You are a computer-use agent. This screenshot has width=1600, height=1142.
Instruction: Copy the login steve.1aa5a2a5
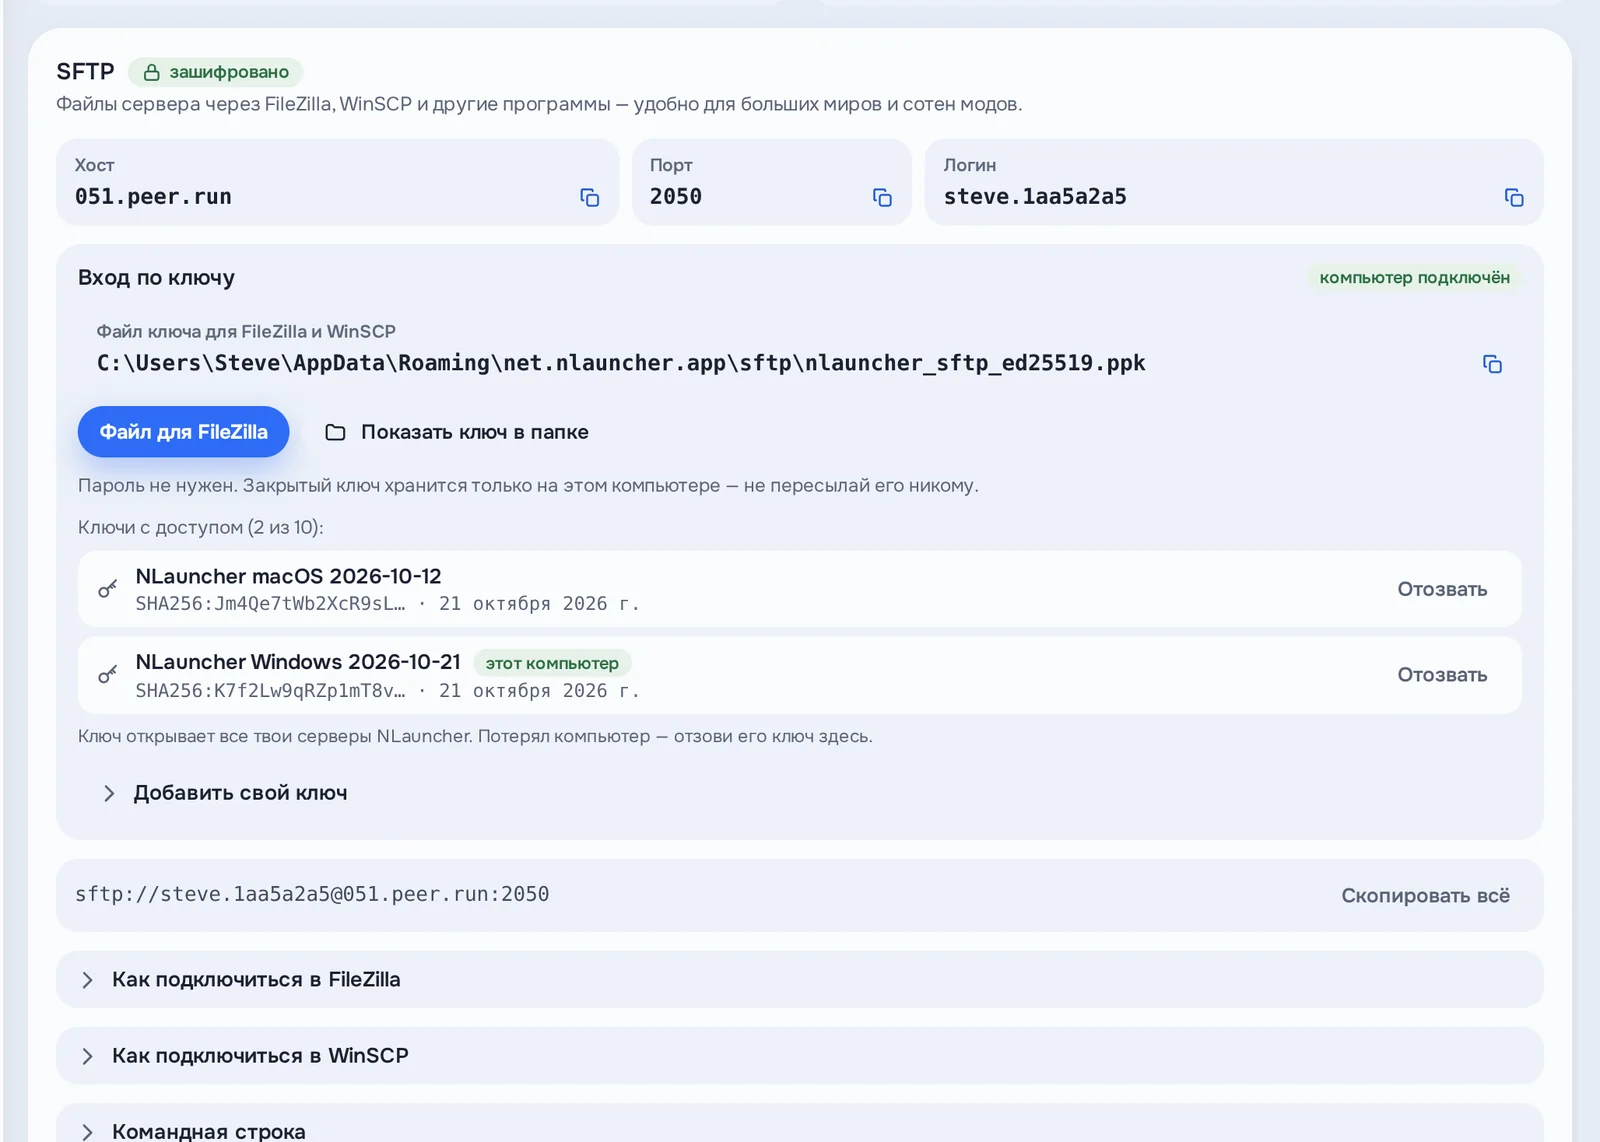coord(1514,198)
